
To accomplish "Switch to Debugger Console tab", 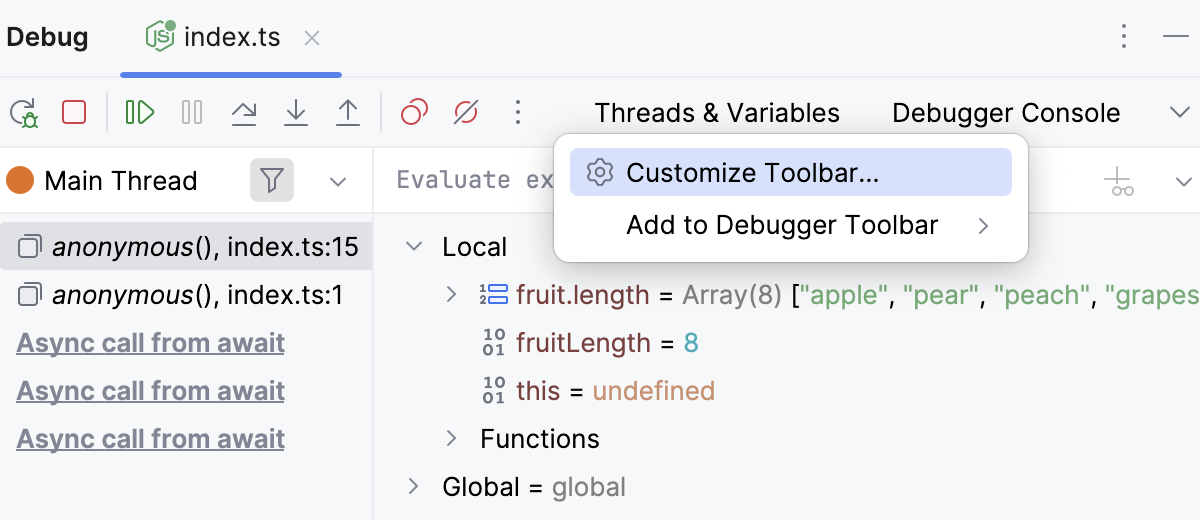I will click(x=1005, y=113).
